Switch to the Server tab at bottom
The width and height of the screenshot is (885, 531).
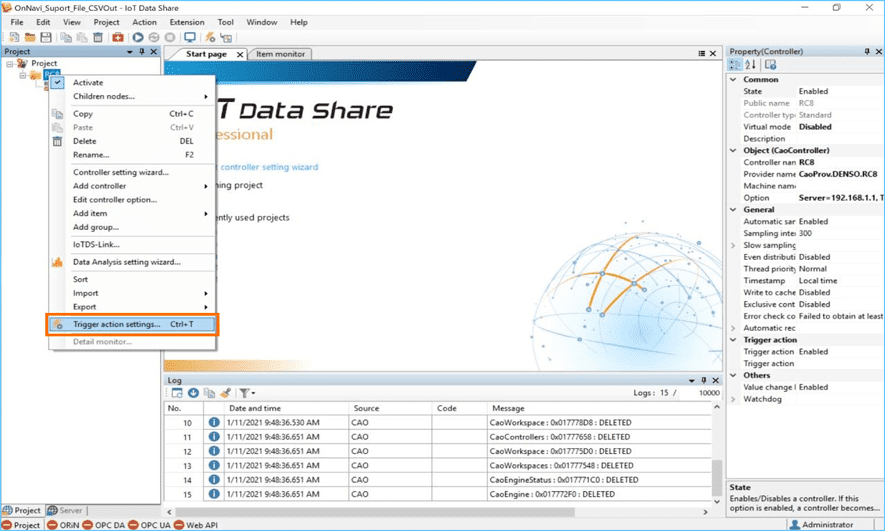tap(65, 510)
